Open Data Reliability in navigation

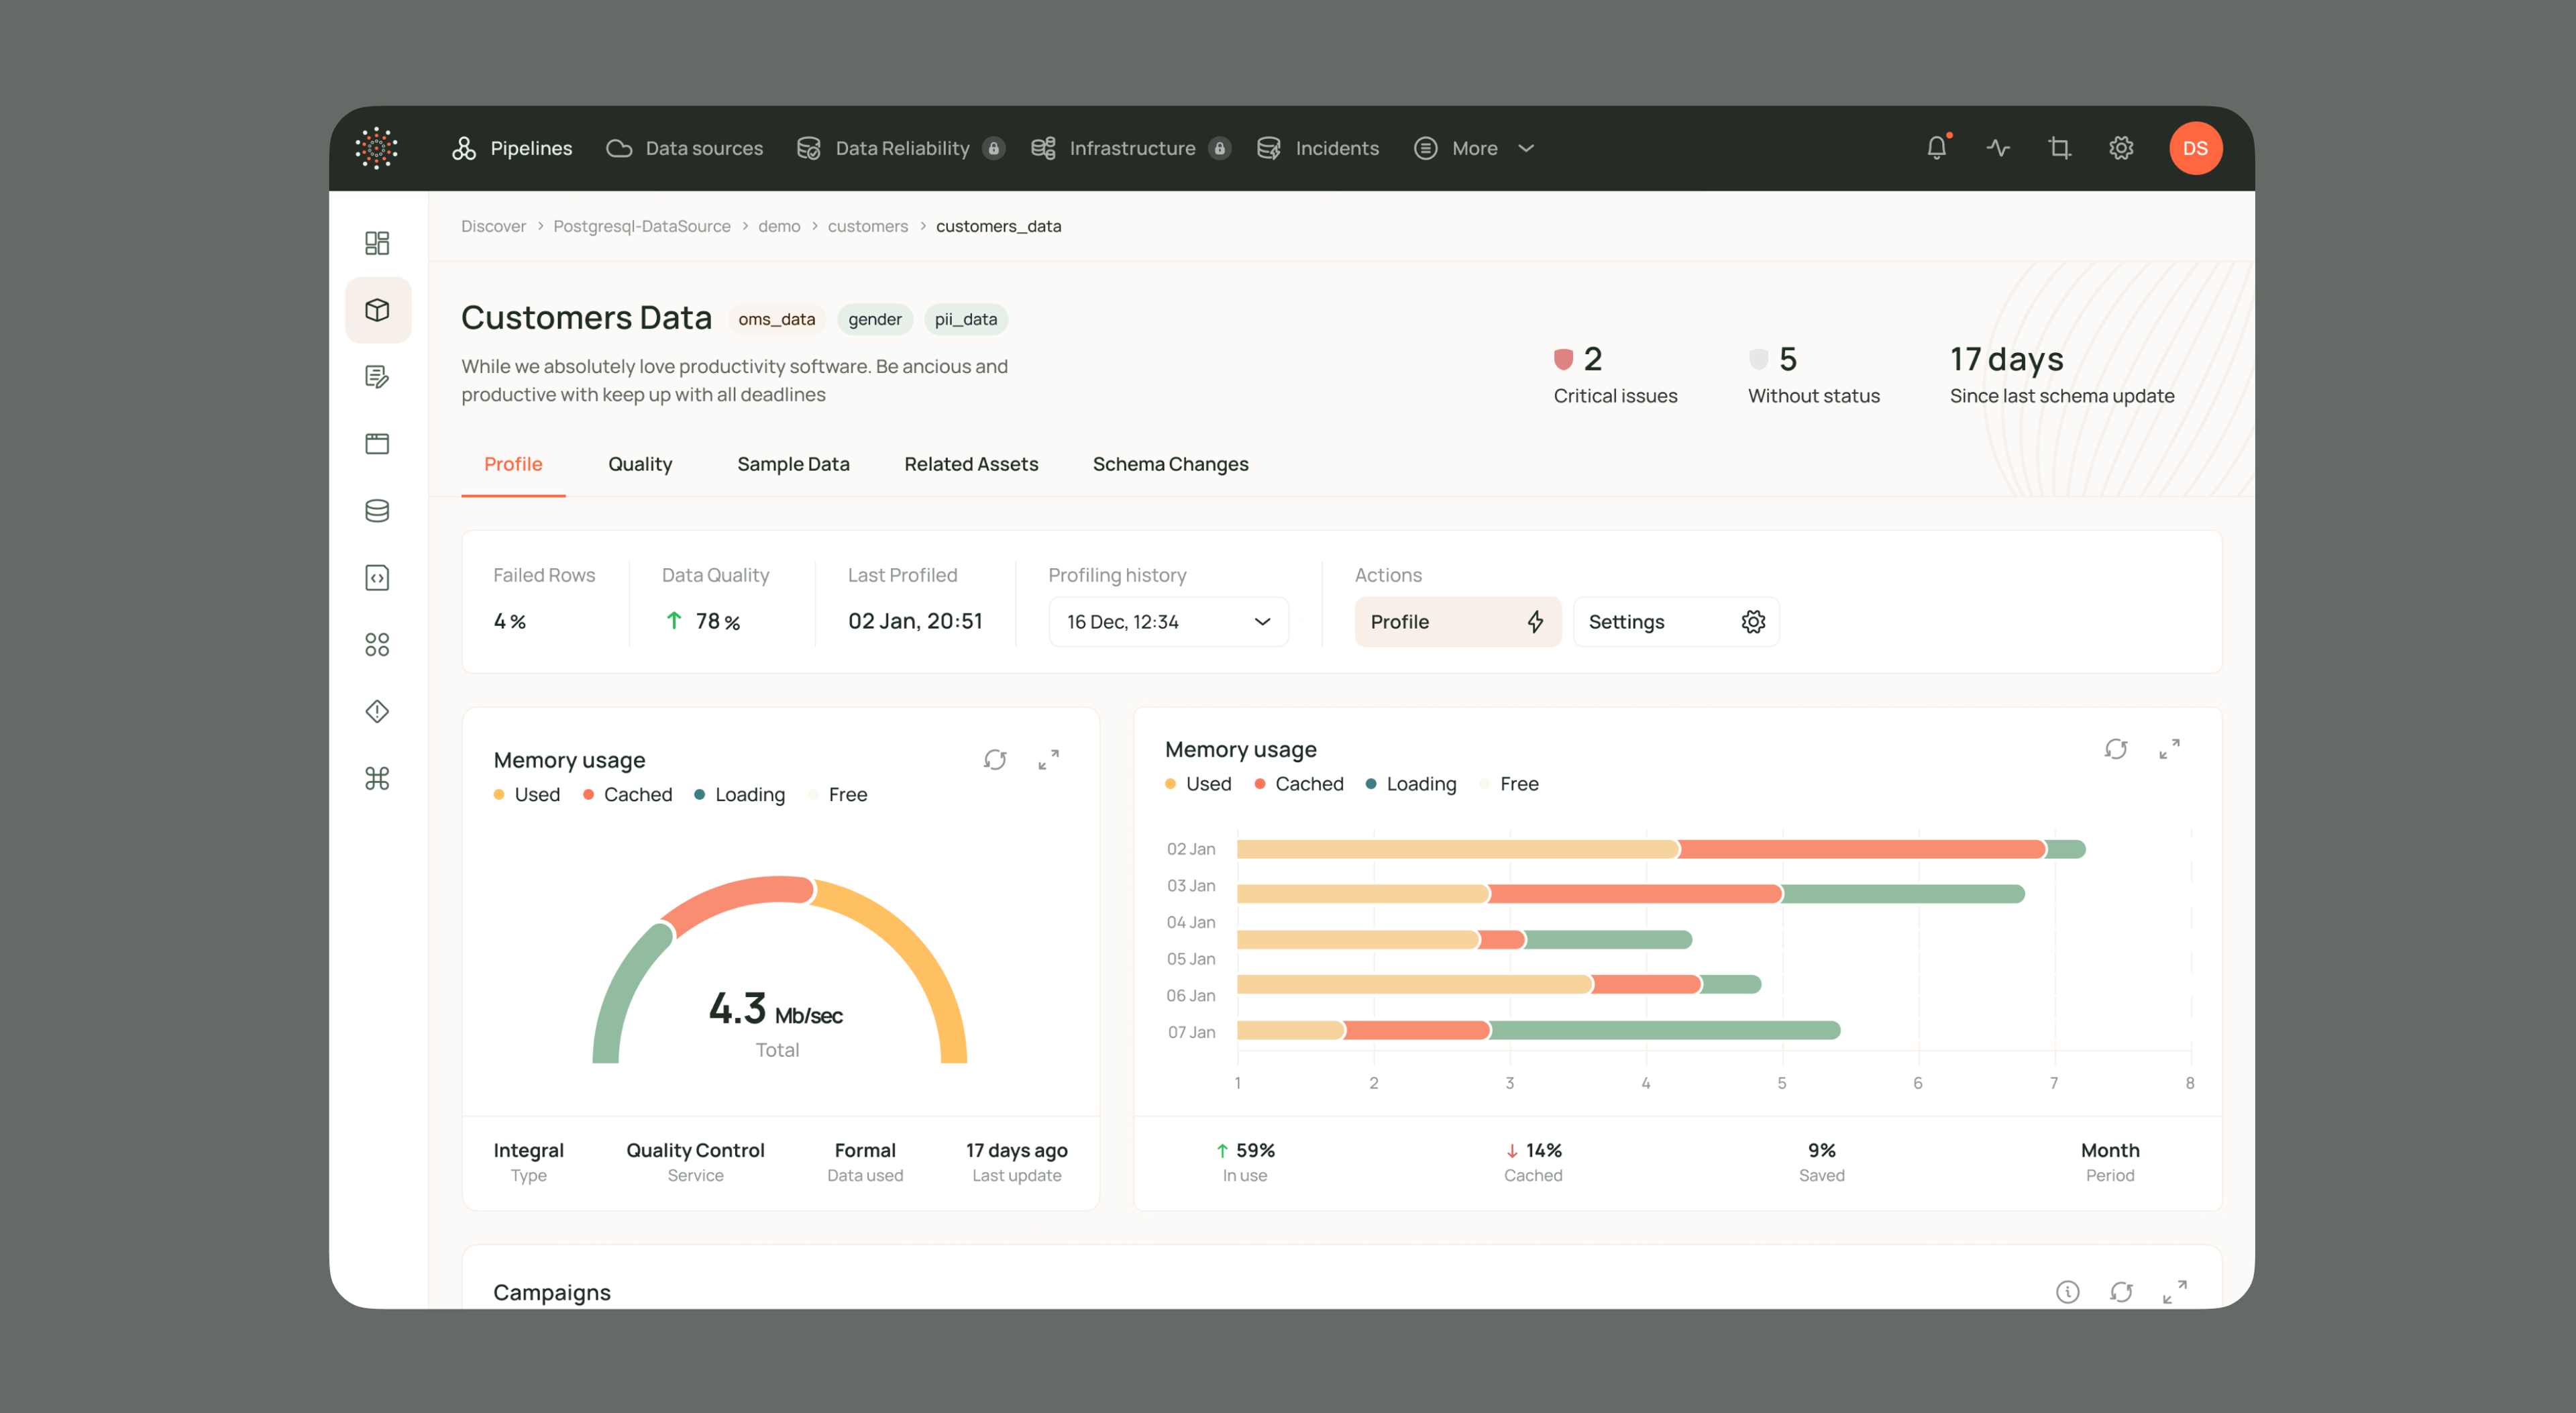point(900,148)
